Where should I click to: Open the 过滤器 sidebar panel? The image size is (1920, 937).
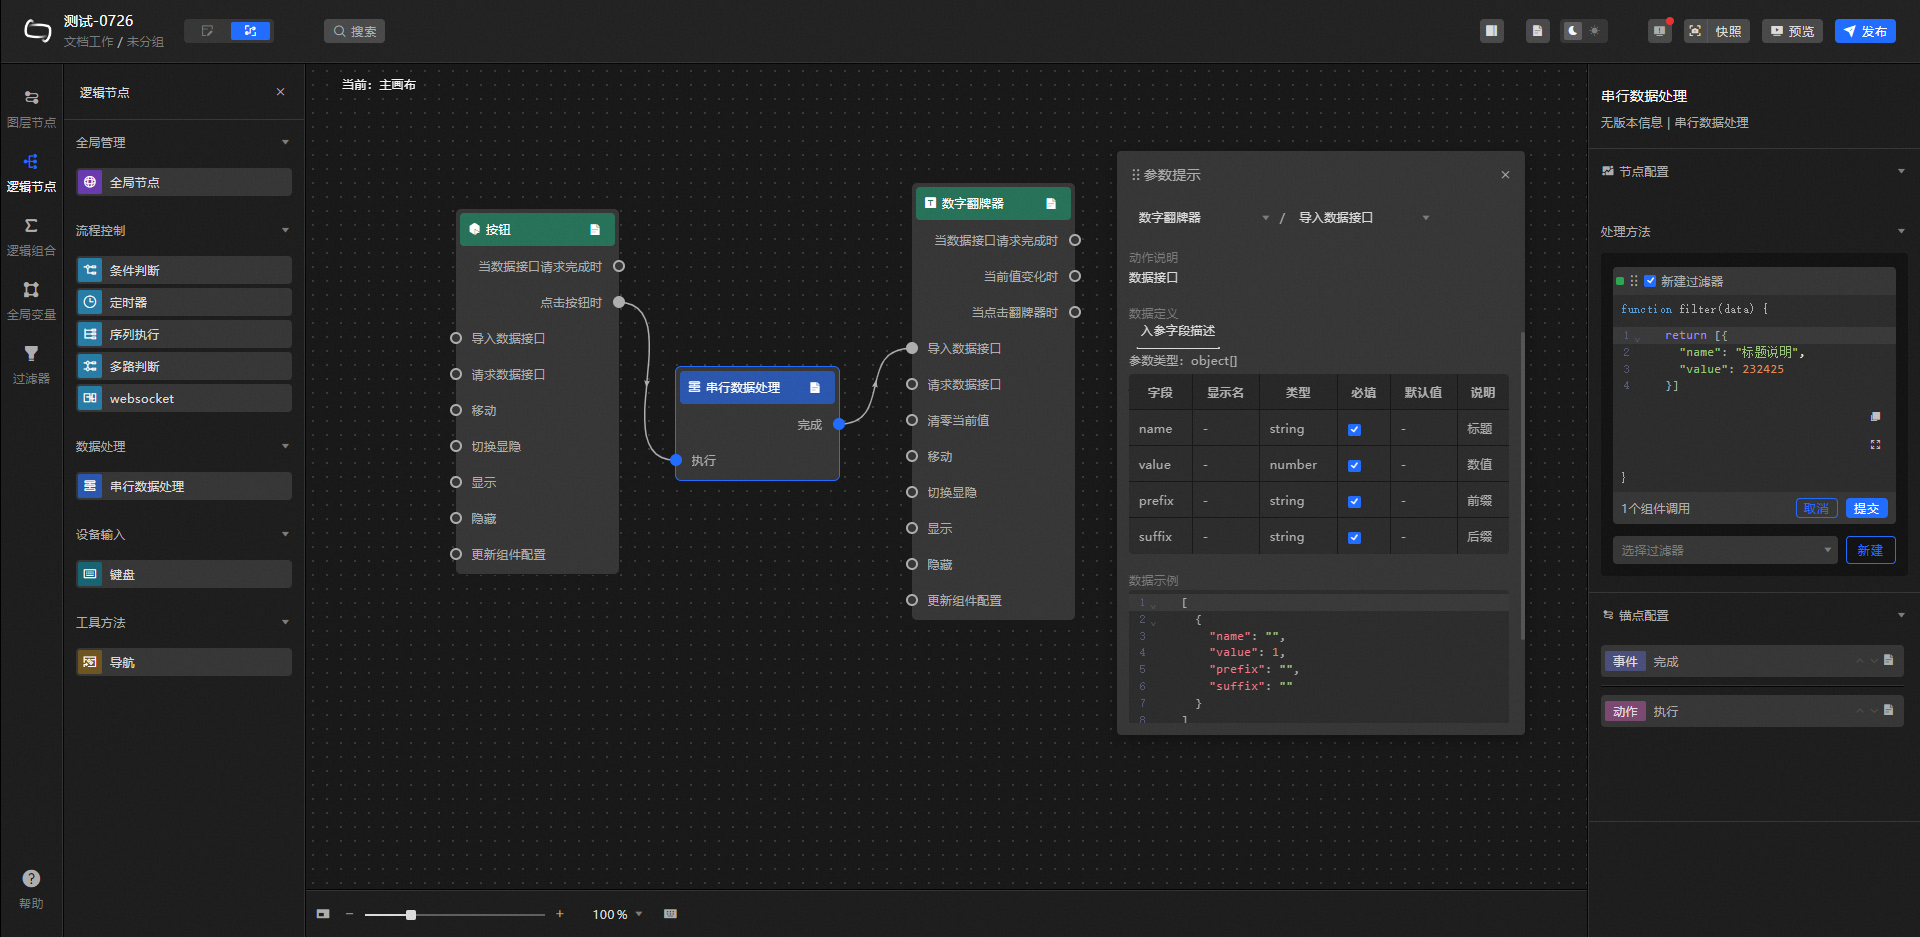pyautogui.click(x=31, y=364)
